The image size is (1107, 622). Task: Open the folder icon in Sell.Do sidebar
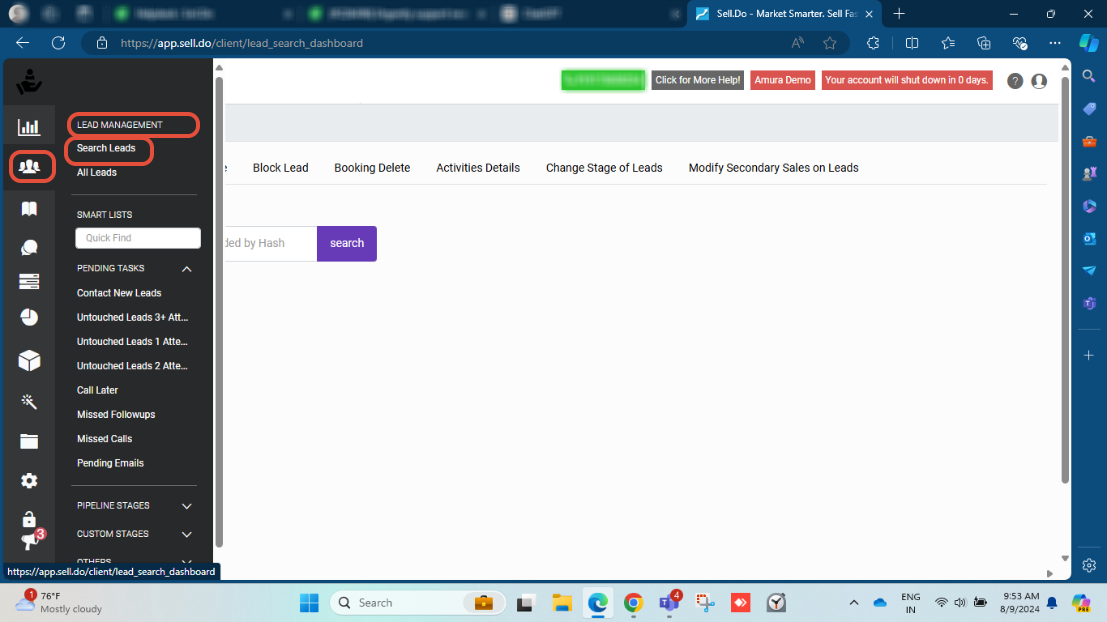click(29, 441)
